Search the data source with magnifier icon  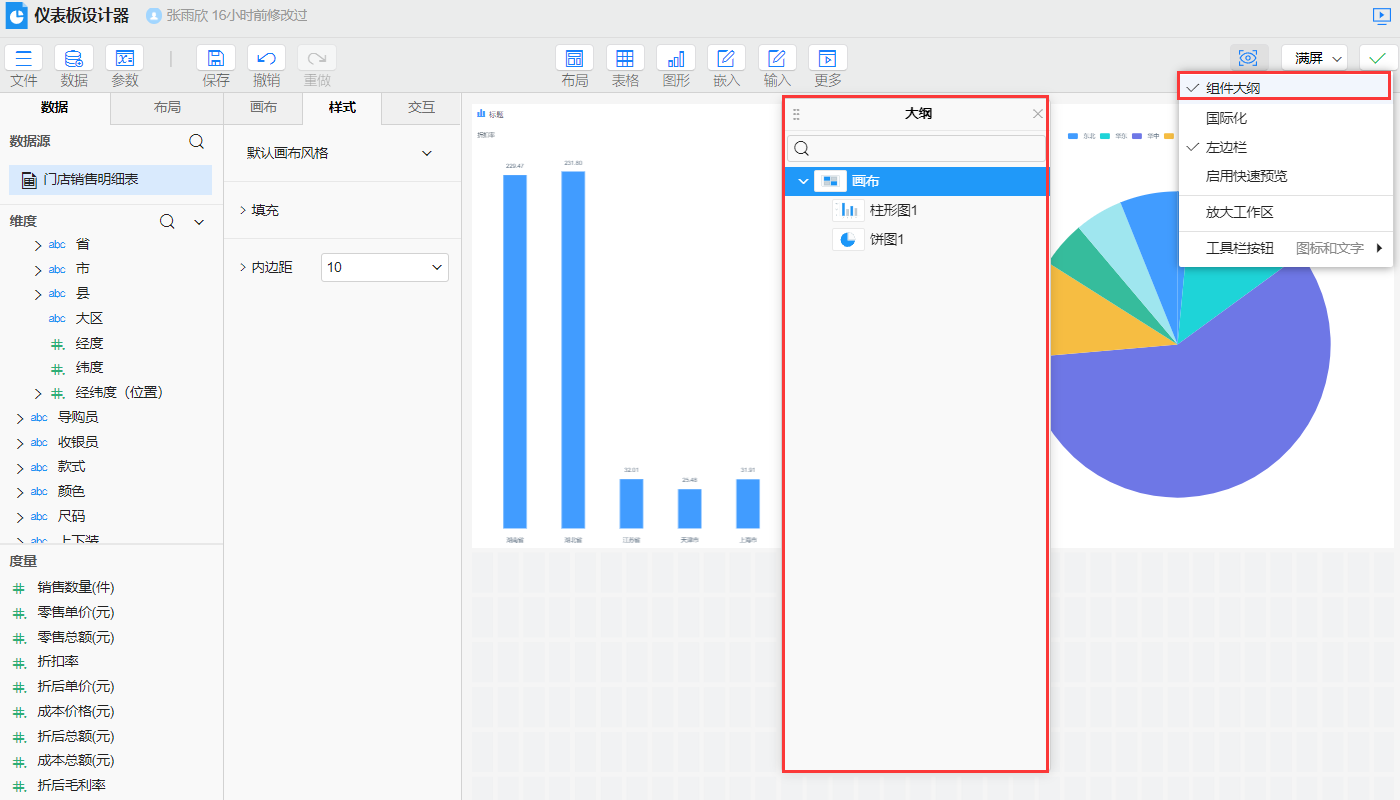pos(197,142)
